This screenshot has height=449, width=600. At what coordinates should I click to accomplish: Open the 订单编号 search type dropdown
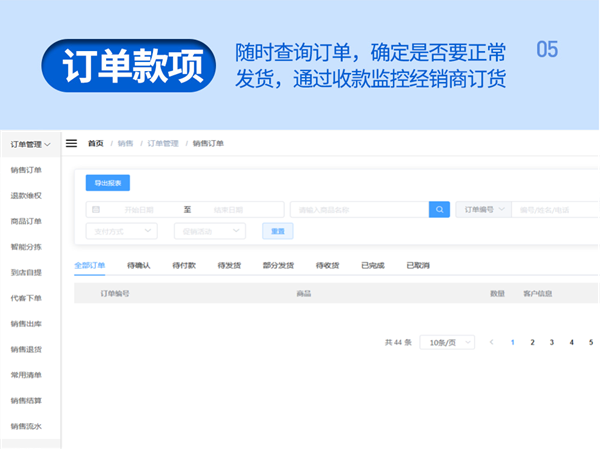point(484,209)
